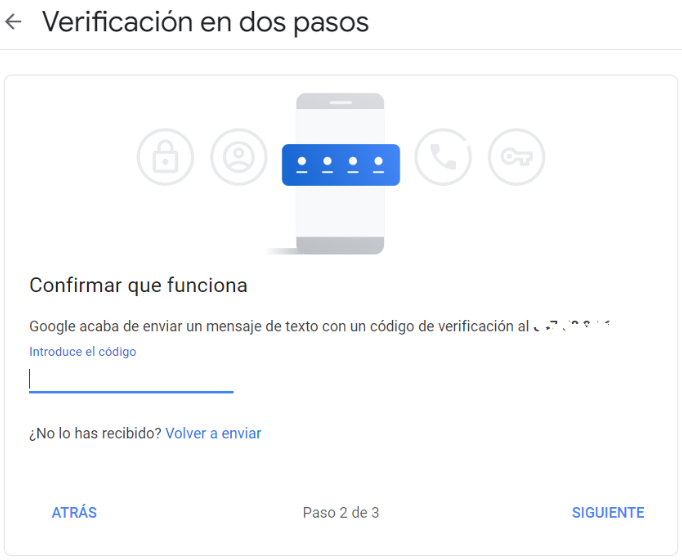Screen dimensions: 682x560
Task: Click the first dot in the blue code badge
Action: pyautogui.click(x=302, y=161)
